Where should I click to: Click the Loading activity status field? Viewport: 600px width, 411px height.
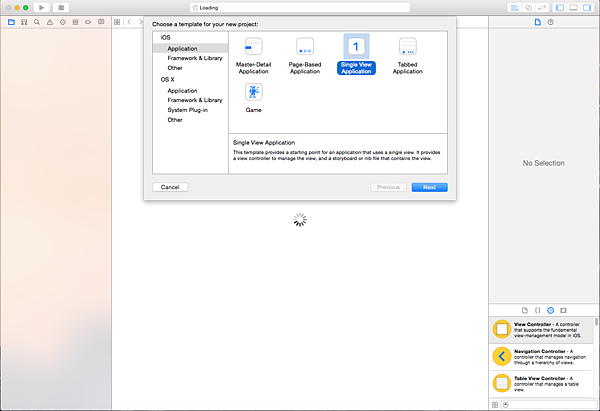pyautogui.click(x=300, y=8)
